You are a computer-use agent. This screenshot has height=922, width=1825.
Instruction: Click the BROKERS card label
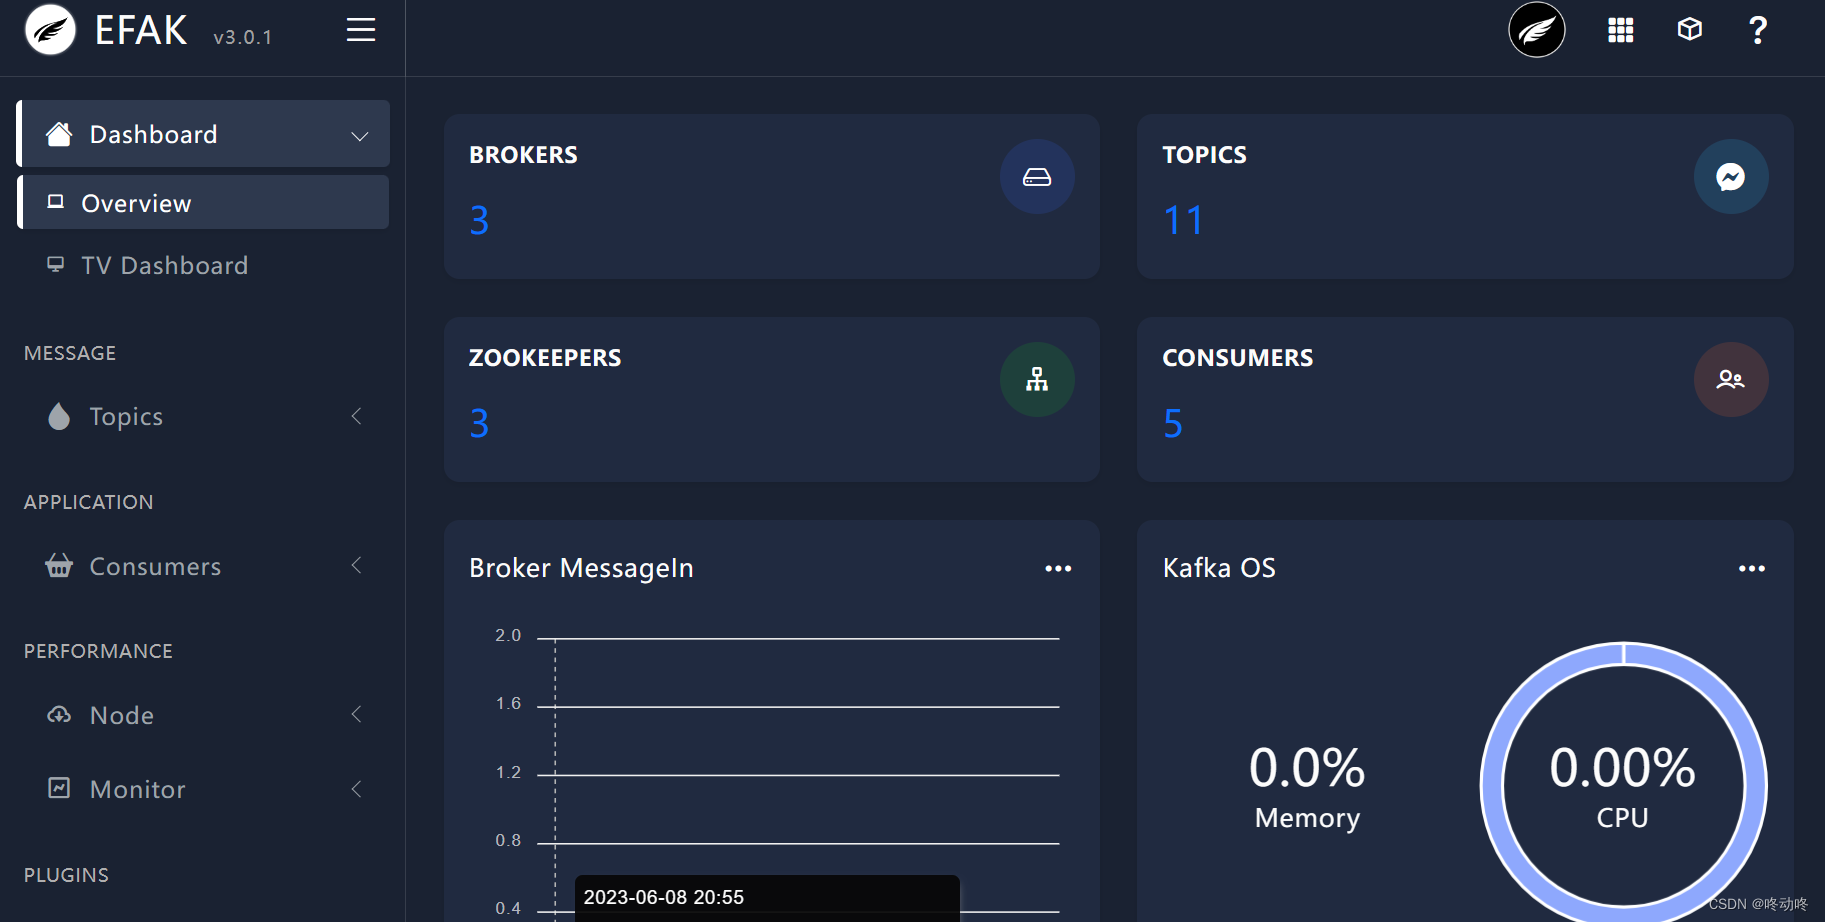point(523,155)
